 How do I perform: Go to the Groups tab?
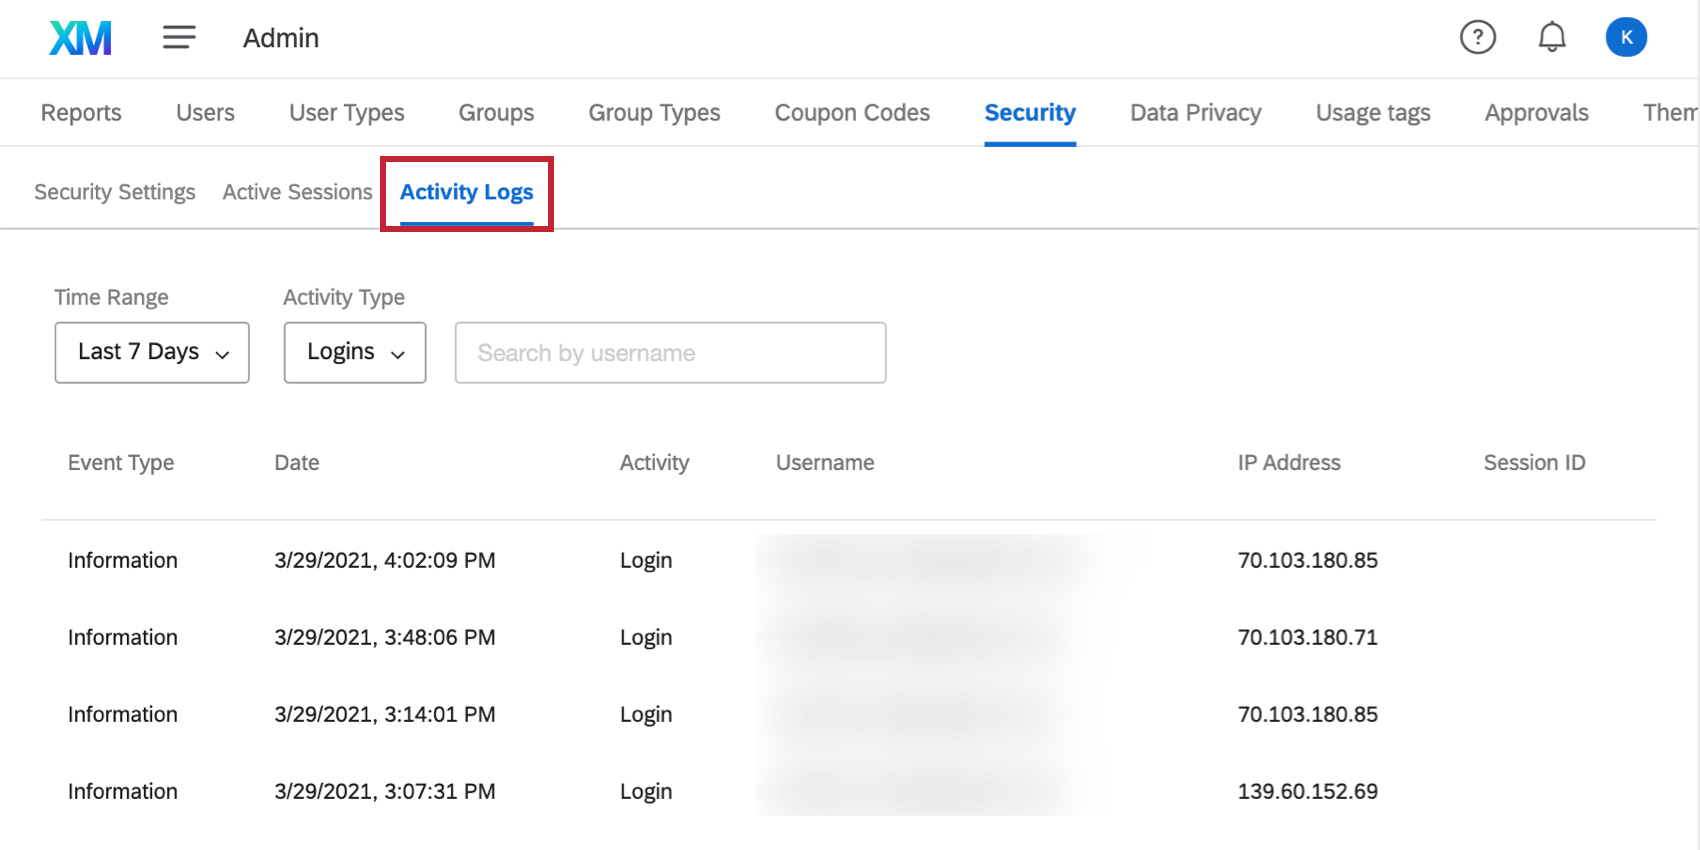click(496, 113)
